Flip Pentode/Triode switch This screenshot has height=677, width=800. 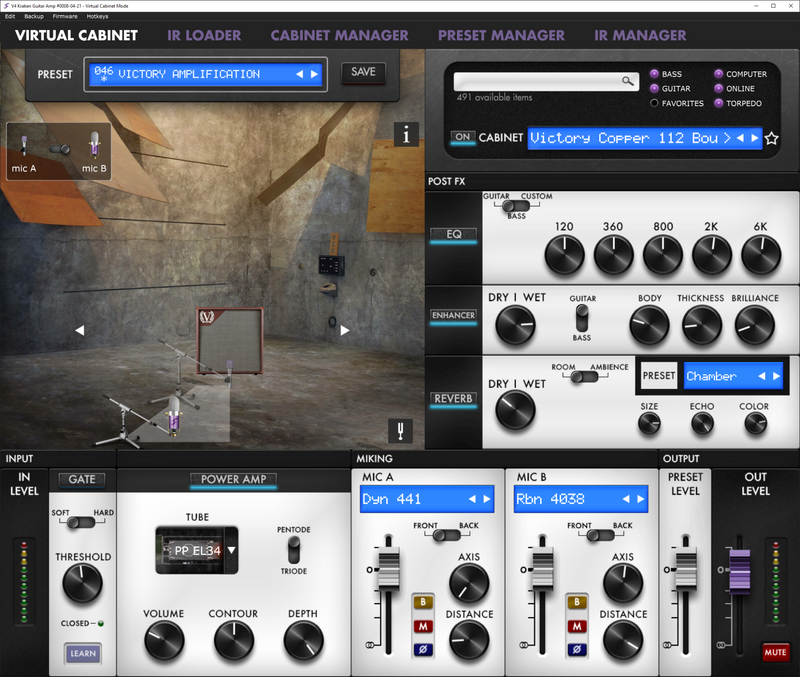tap(294, 550)
